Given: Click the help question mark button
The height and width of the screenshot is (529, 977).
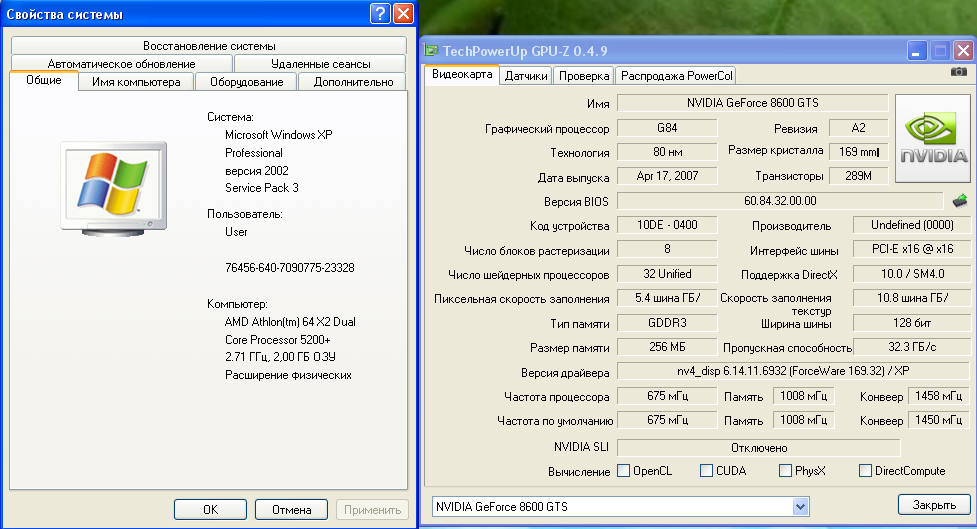Looking at the screenshot, I should point(379,13).
